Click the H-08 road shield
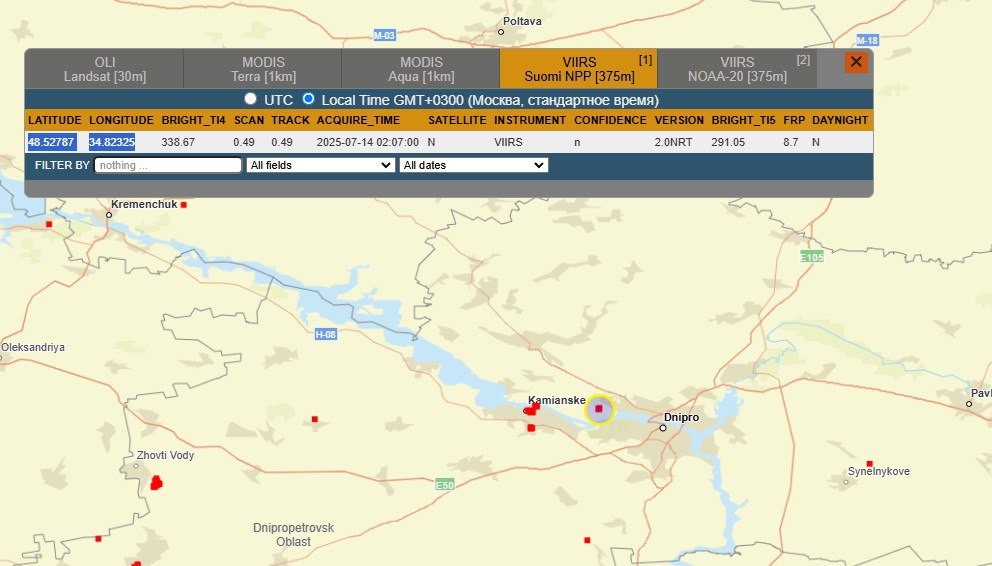The image size is (992, 566). click(x=326, y=334)
